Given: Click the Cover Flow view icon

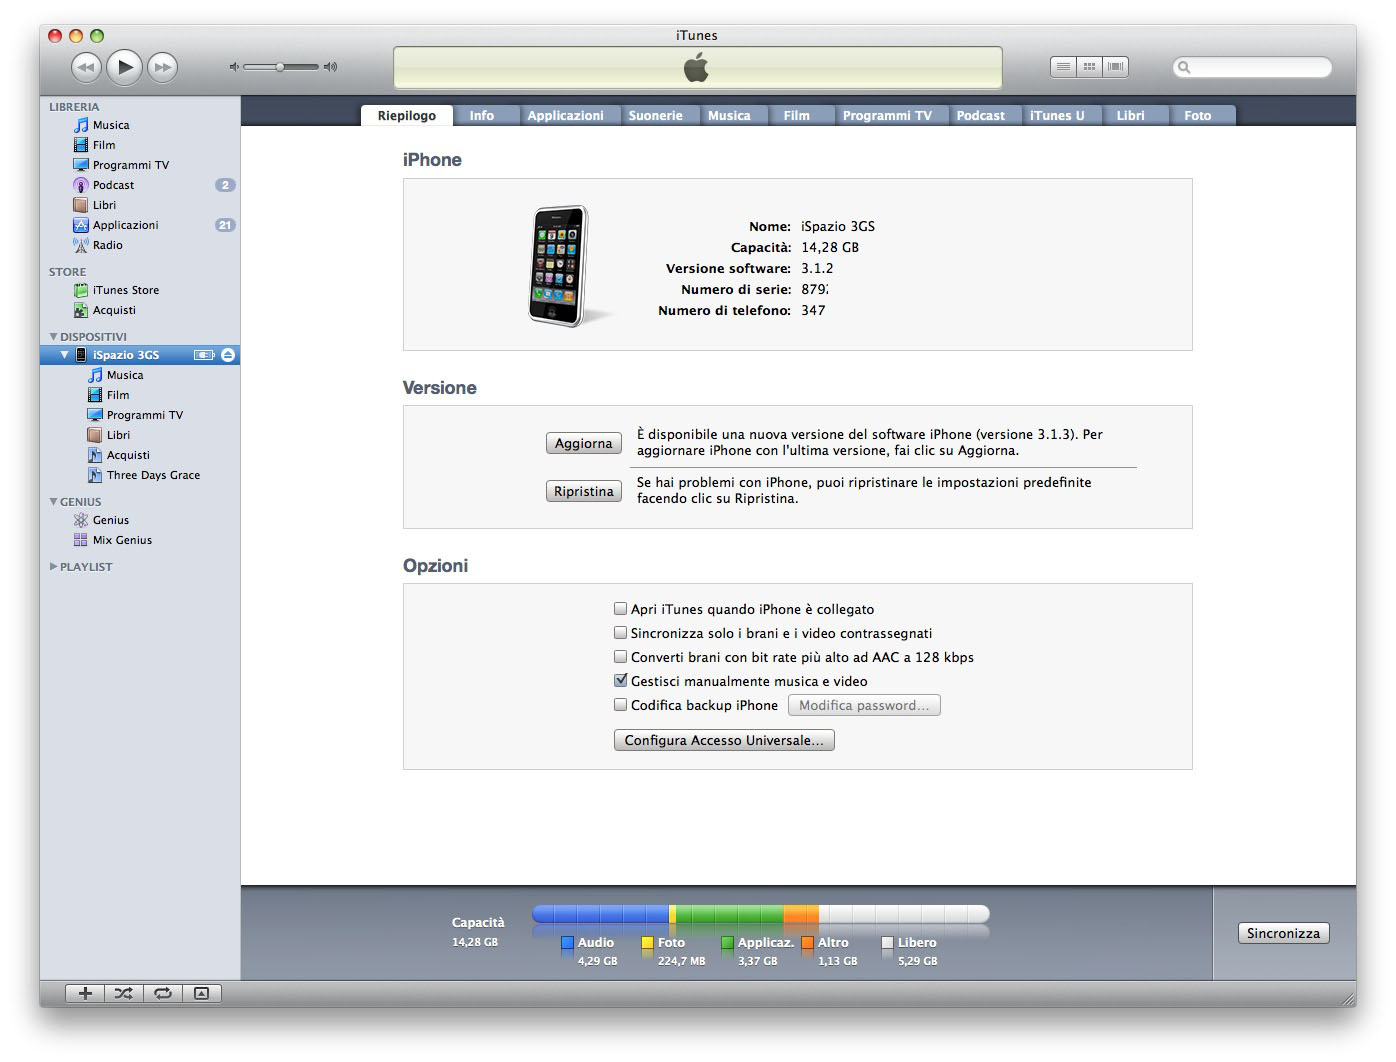Looking at the screenshot, I should [x=1115, y=67].
